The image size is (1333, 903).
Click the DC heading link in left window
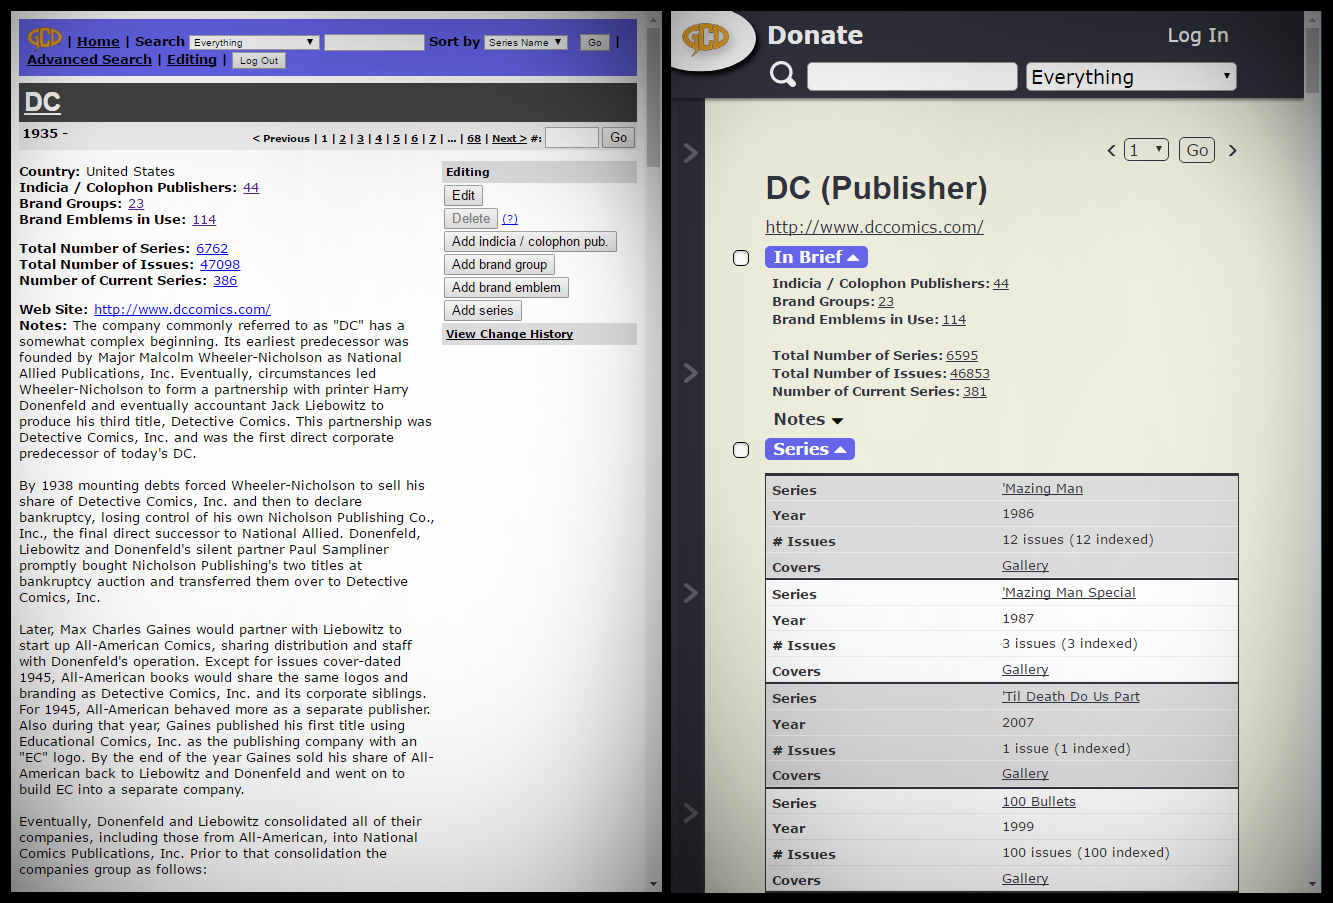(x=43, y=102)
